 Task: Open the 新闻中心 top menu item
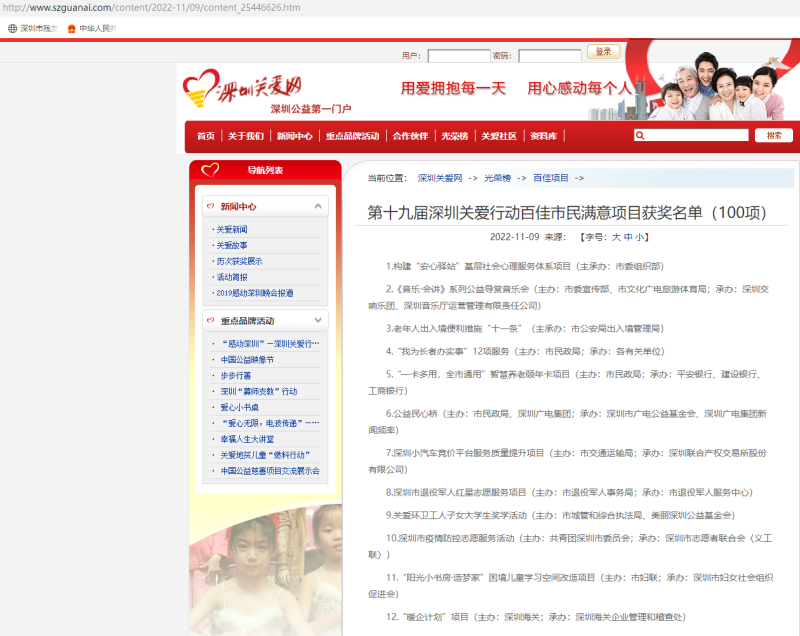click(x=294, y=136)
